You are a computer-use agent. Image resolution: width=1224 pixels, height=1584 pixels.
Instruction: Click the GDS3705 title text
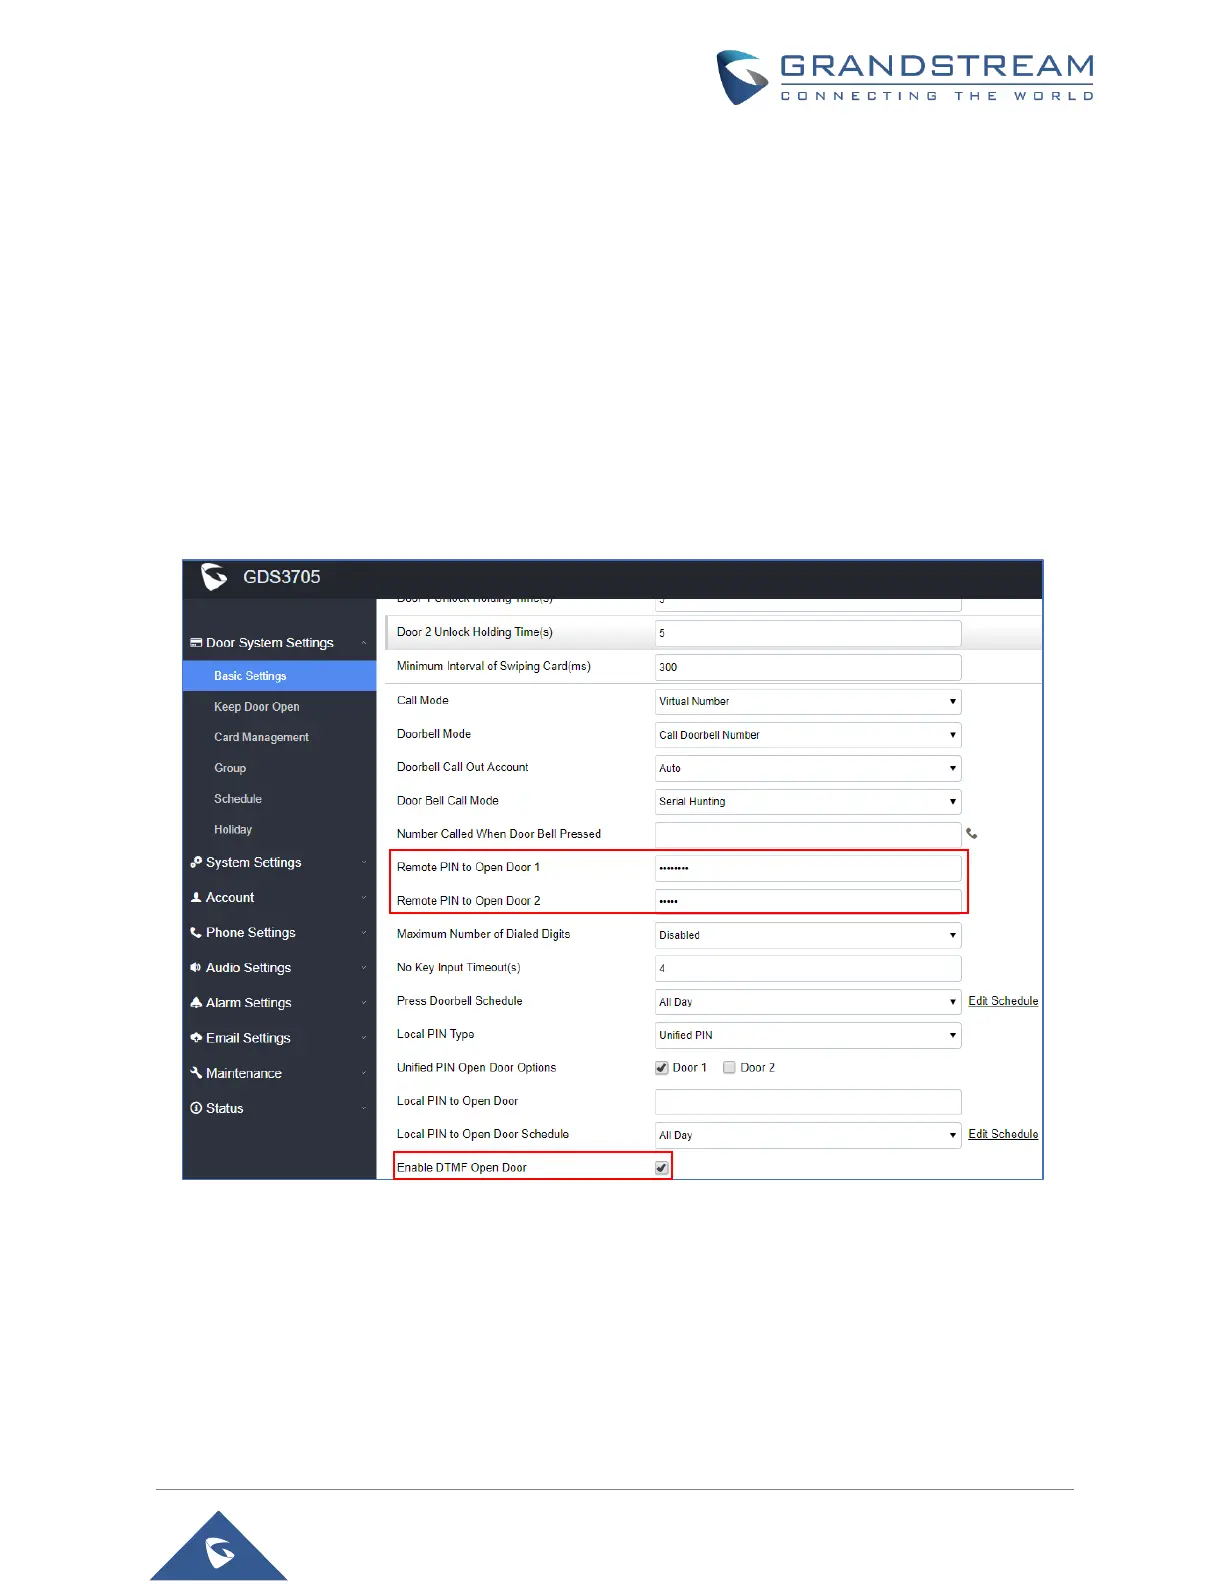[282, 577]
